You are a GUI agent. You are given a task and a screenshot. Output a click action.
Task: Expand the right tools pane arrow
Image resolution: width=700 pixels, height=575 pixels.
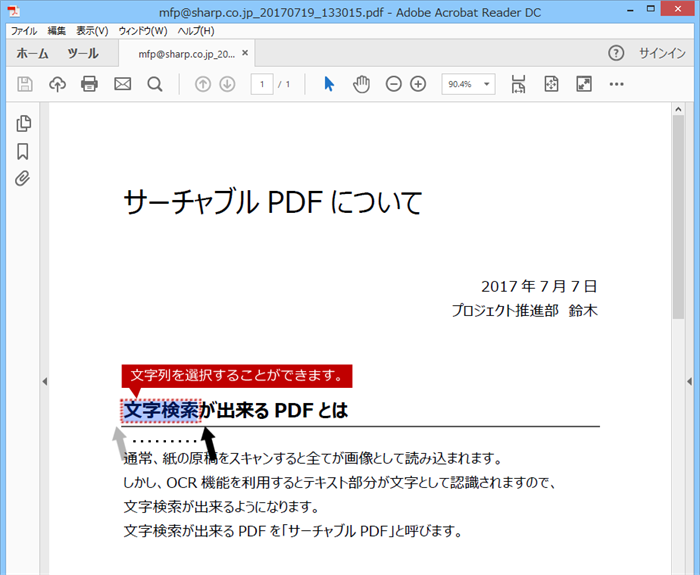[x=690, y=381]
